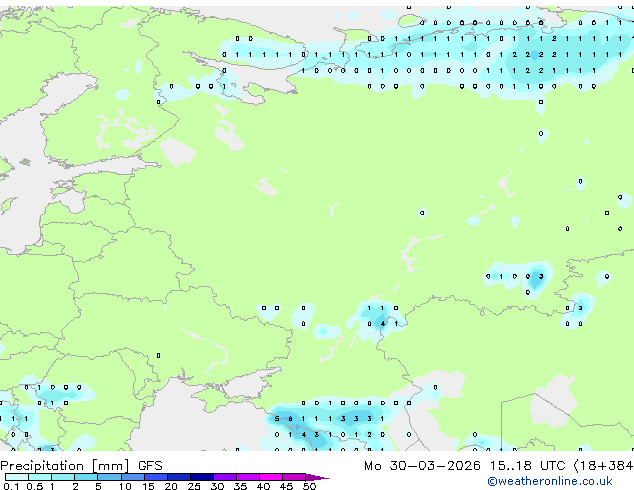The image size is (634, 490).
Task: Click the '0.1' legend scale label
Action: click(11, 486)
